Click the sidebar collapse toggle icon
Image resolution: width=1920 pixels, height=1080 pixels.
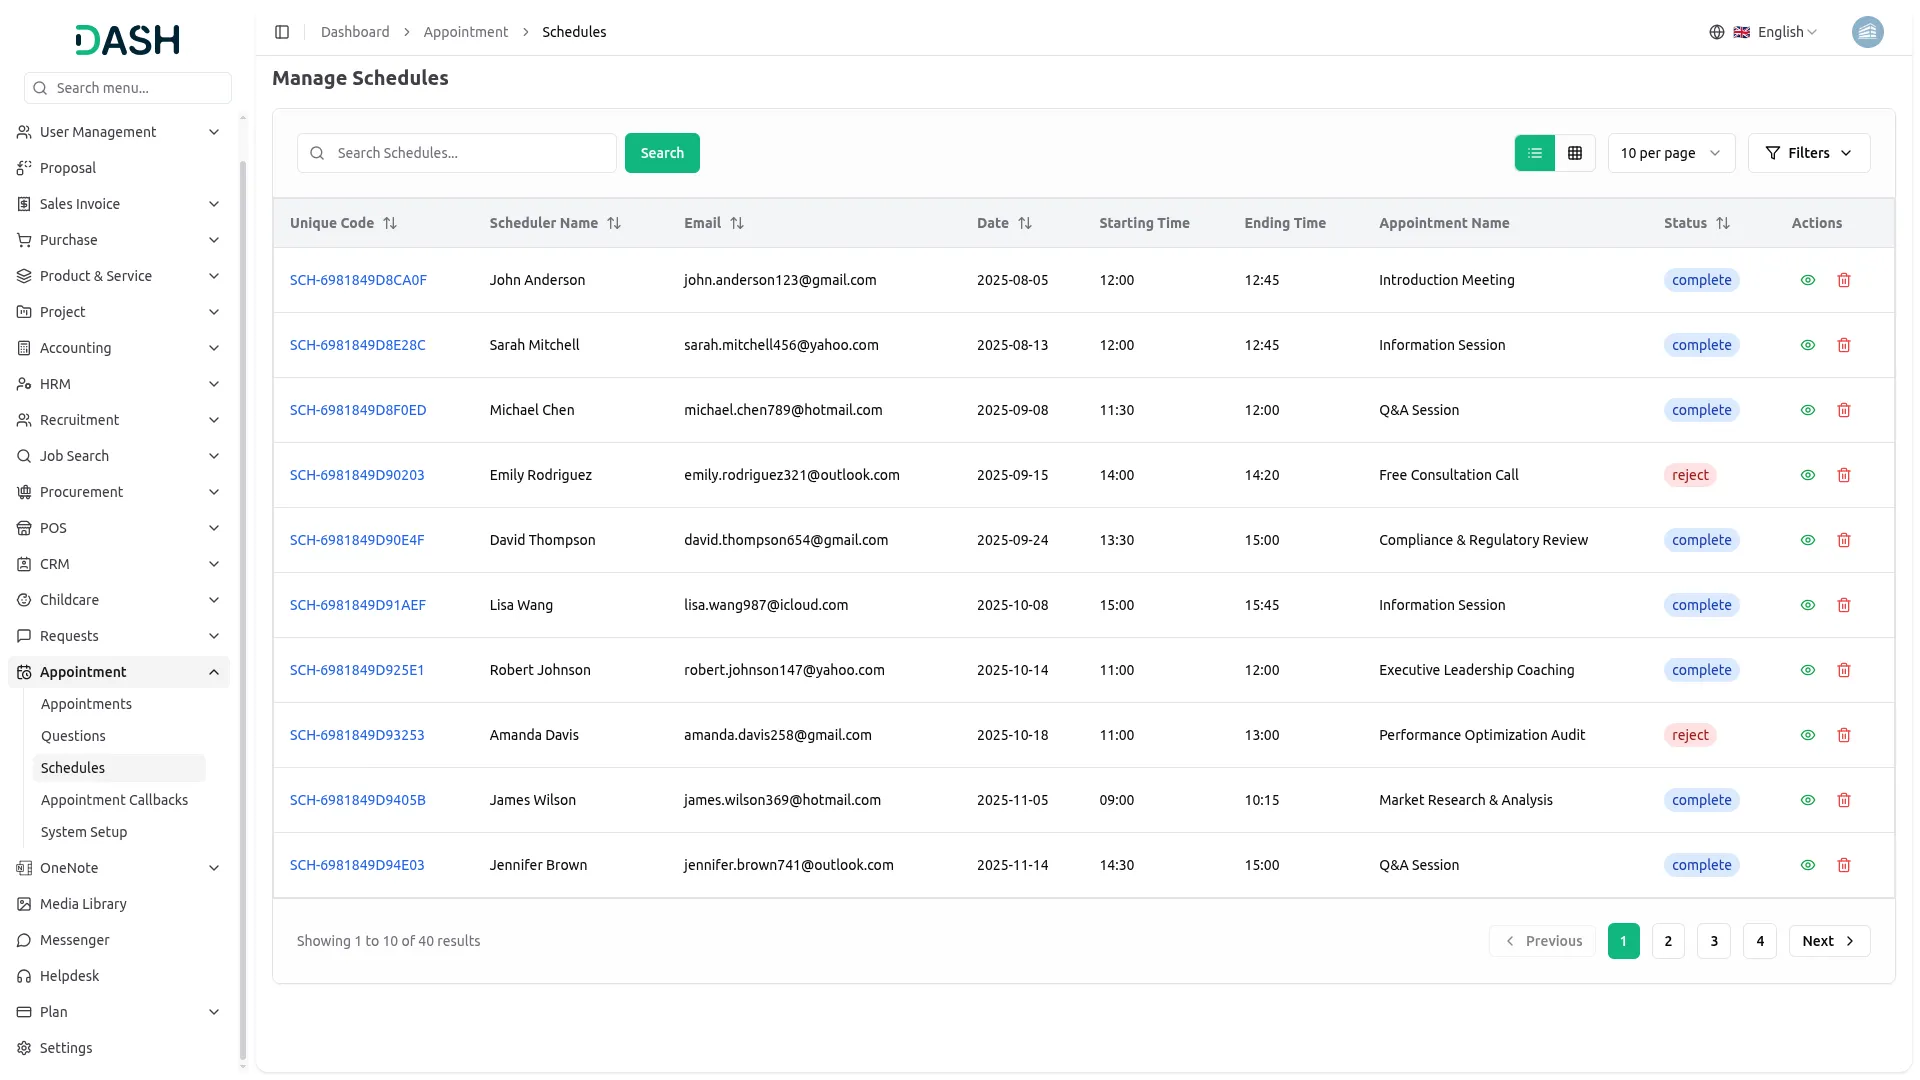[282, 32]
